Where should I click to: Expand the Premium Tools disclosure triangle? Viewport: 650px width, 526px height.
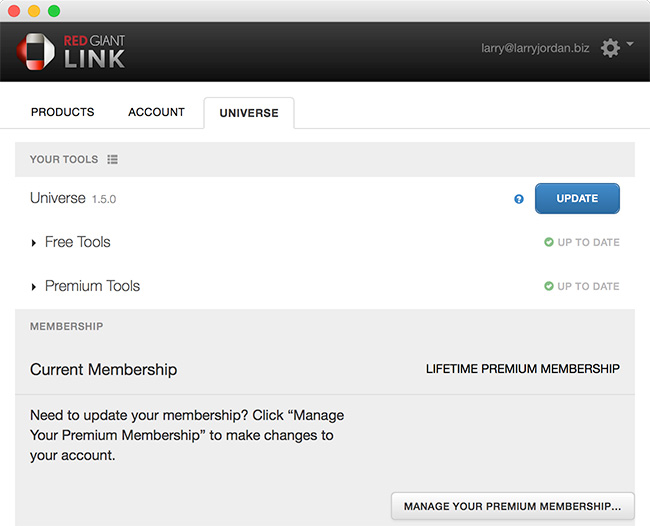[x=34, y=287]
